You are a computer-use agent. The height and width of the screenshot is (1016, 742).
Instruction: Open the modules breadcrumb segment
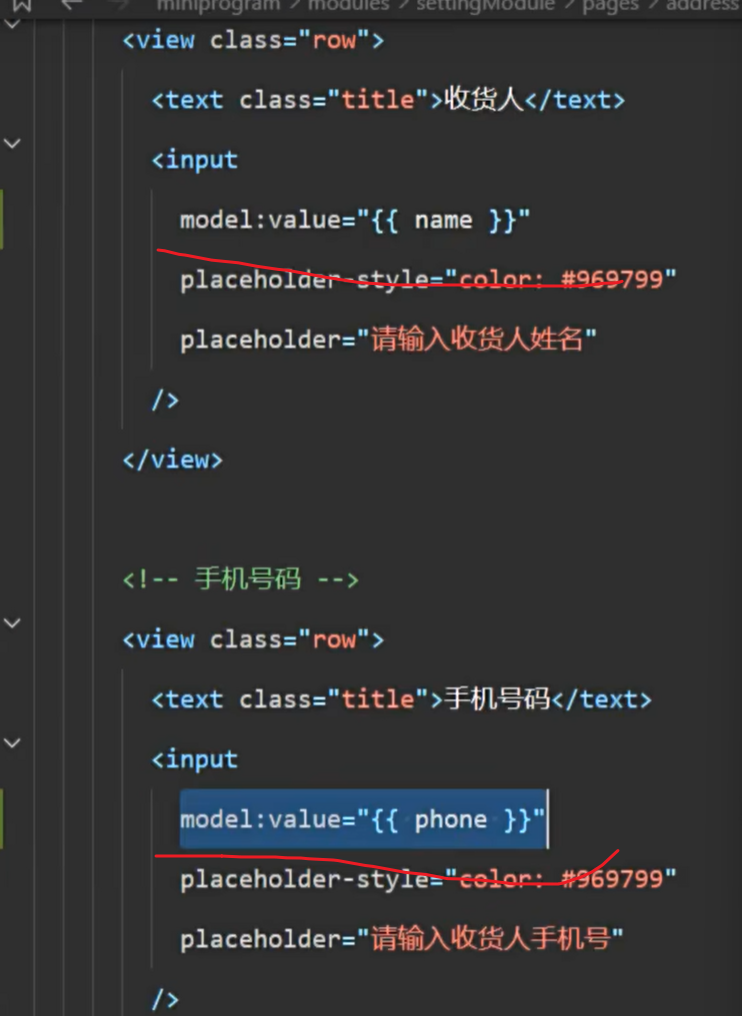(348, 5)
